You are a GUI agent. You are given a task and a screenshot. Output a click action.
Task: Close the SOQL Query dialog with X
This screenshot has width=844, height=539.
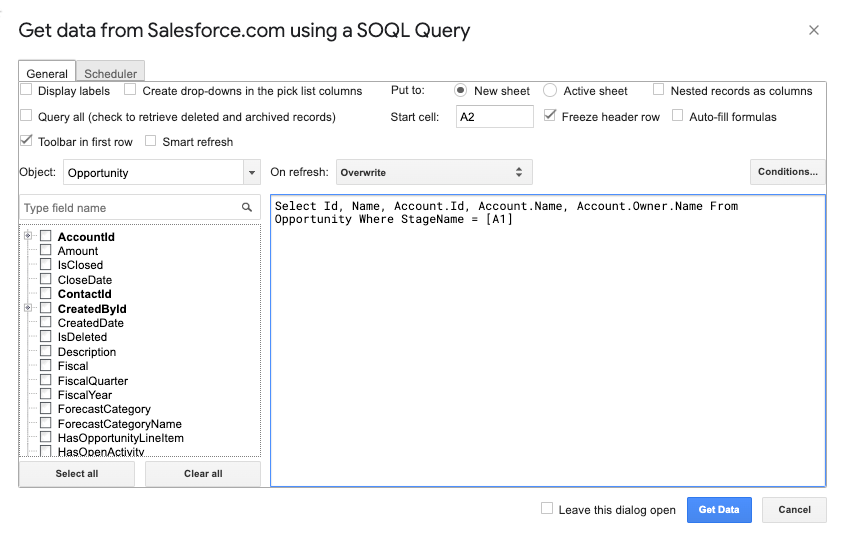coord(814,30)
